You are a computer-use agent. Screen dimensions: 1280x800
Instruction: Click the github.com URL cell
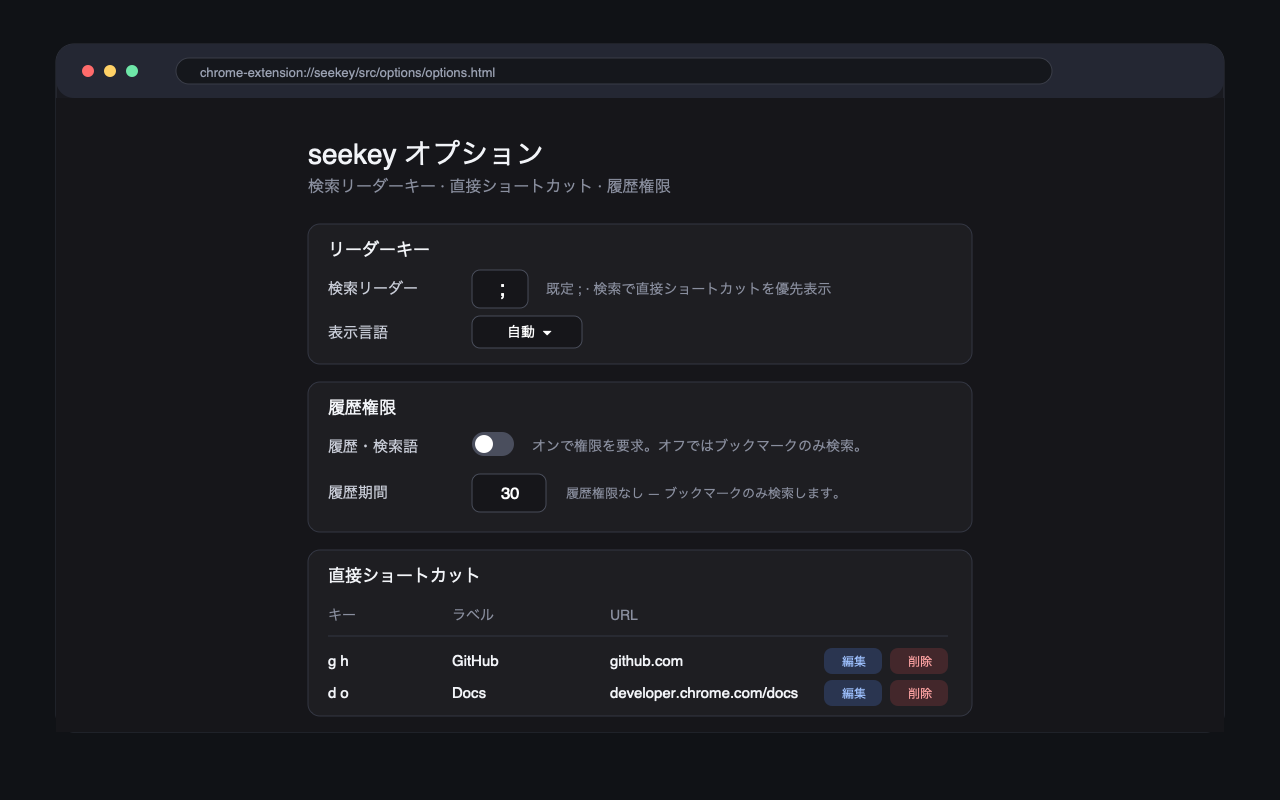[646, 661]
